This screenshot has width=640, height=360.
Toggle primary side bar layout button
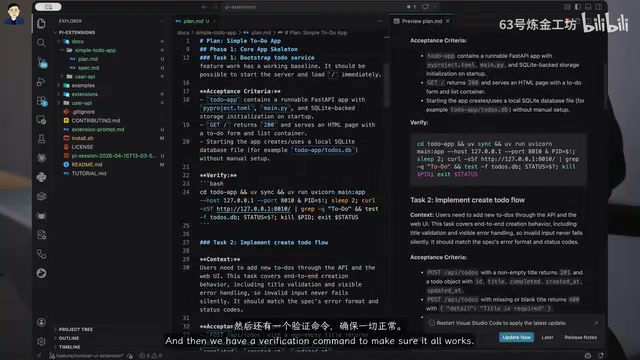[578, 7]
